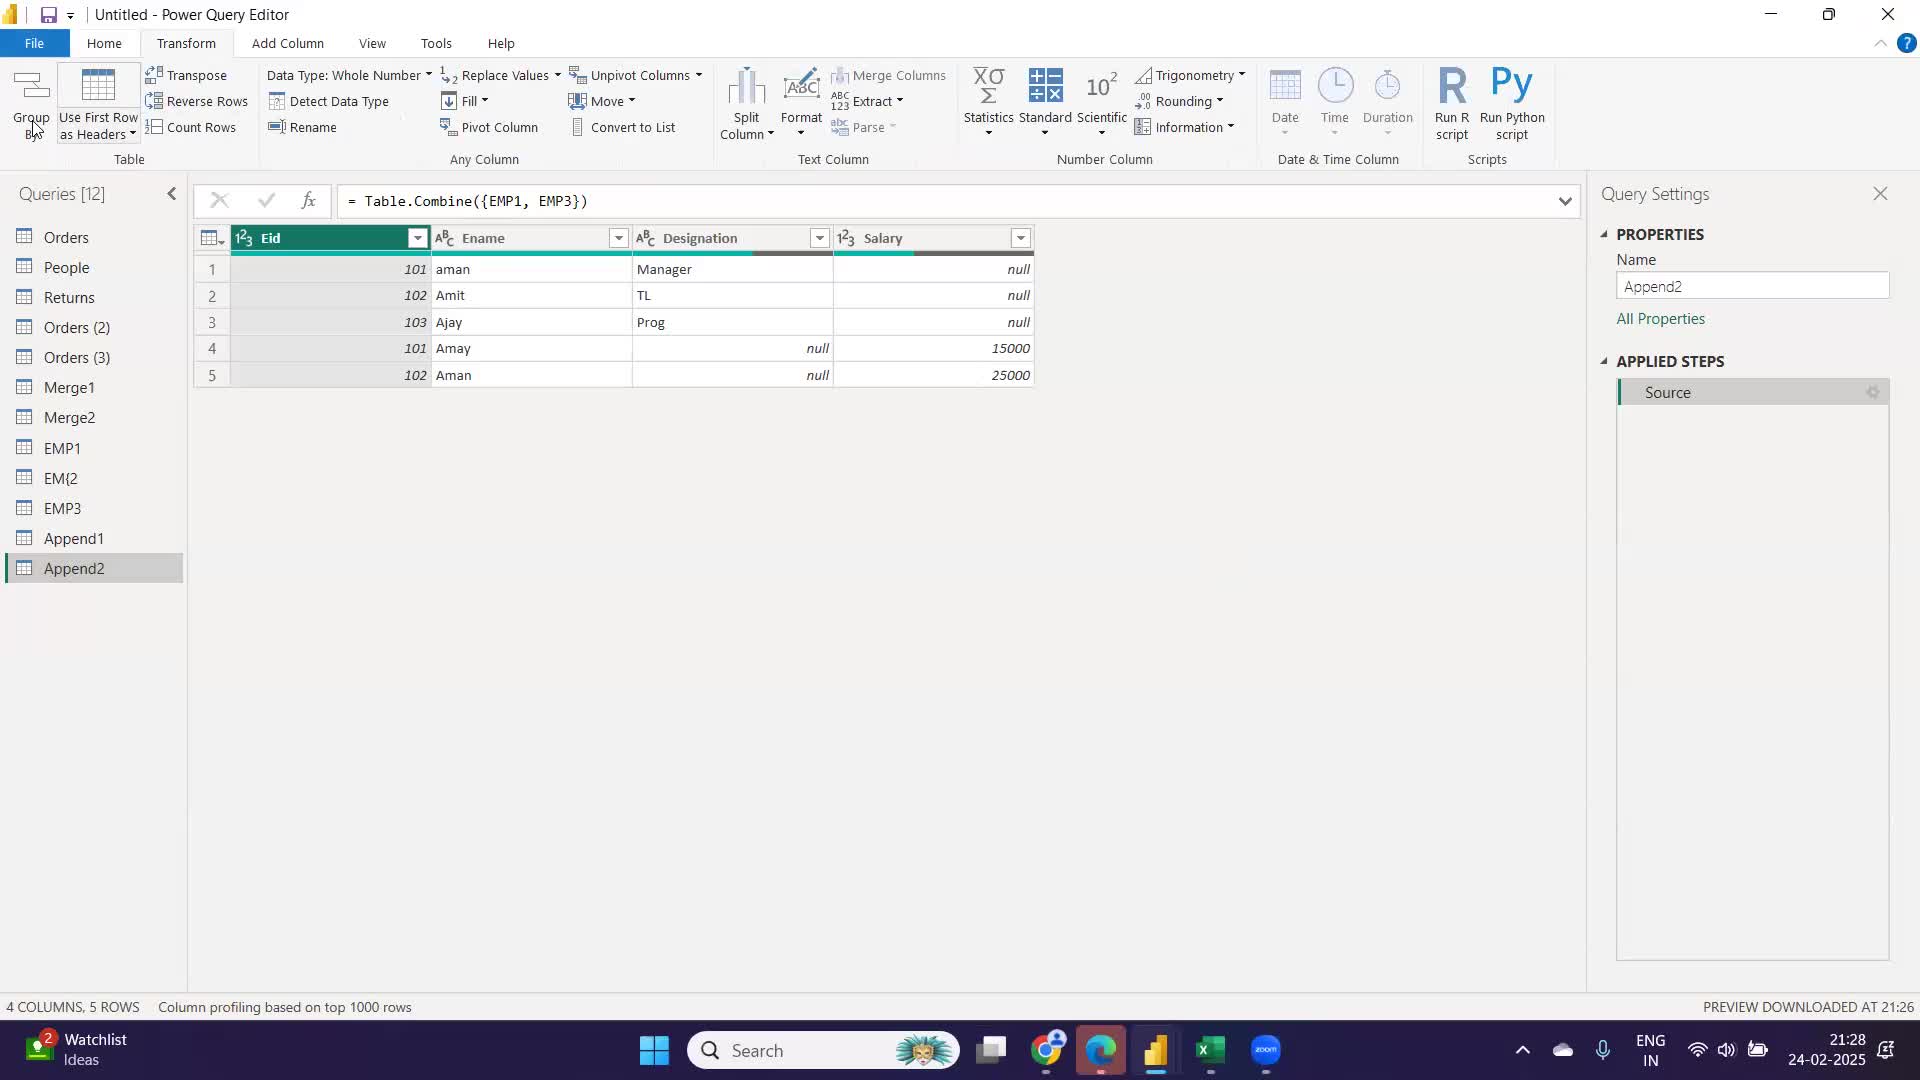Click Run Python script
1920x1080 pixels.
1512,104
